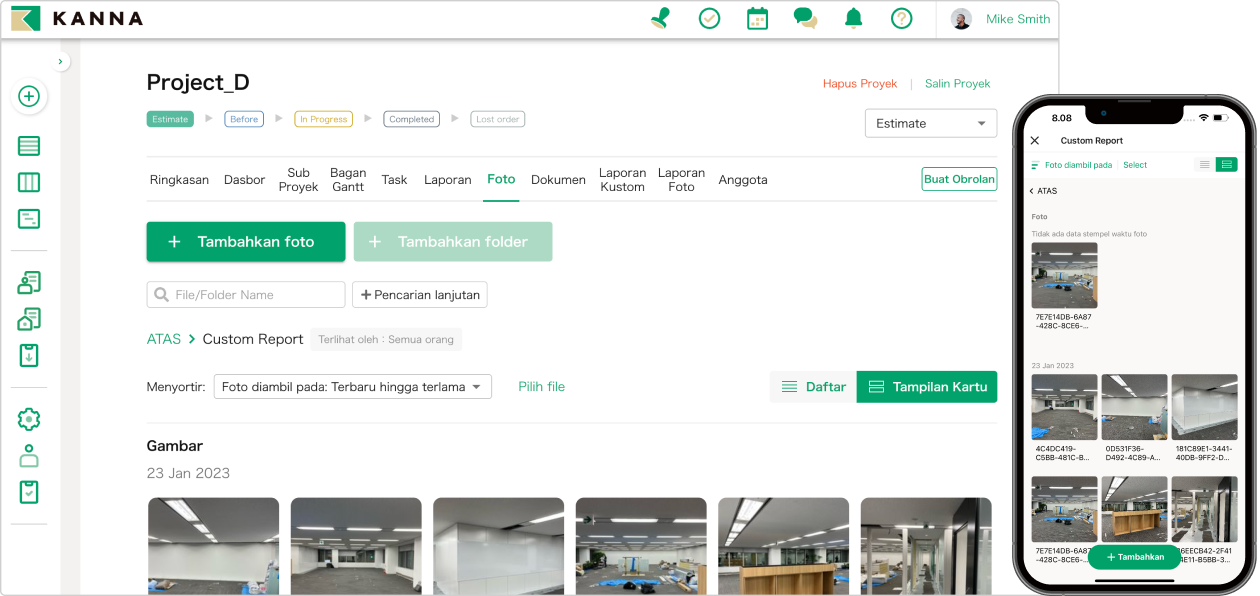Switch to Tampilan Kartu card view
Viewport: 1260px width, 596px height.
click(927, 387)
